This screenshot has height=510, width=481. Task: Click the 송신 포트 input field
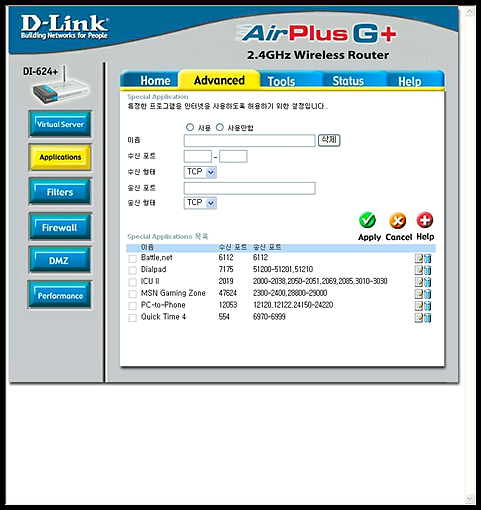point(249,188)
